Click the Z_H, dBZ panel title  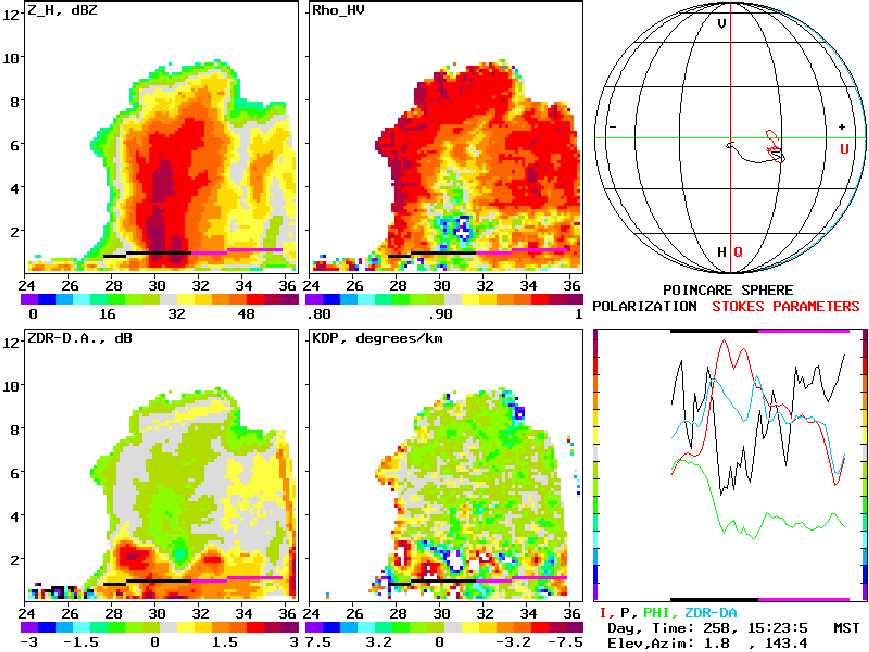[62, 11]
